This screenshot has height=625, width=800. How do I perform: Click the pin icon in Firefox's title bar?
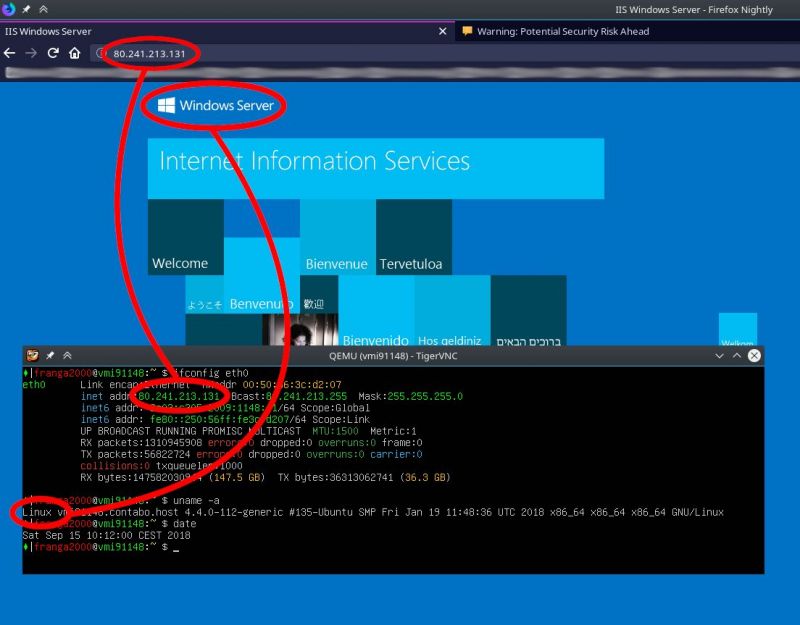[26, 9]
